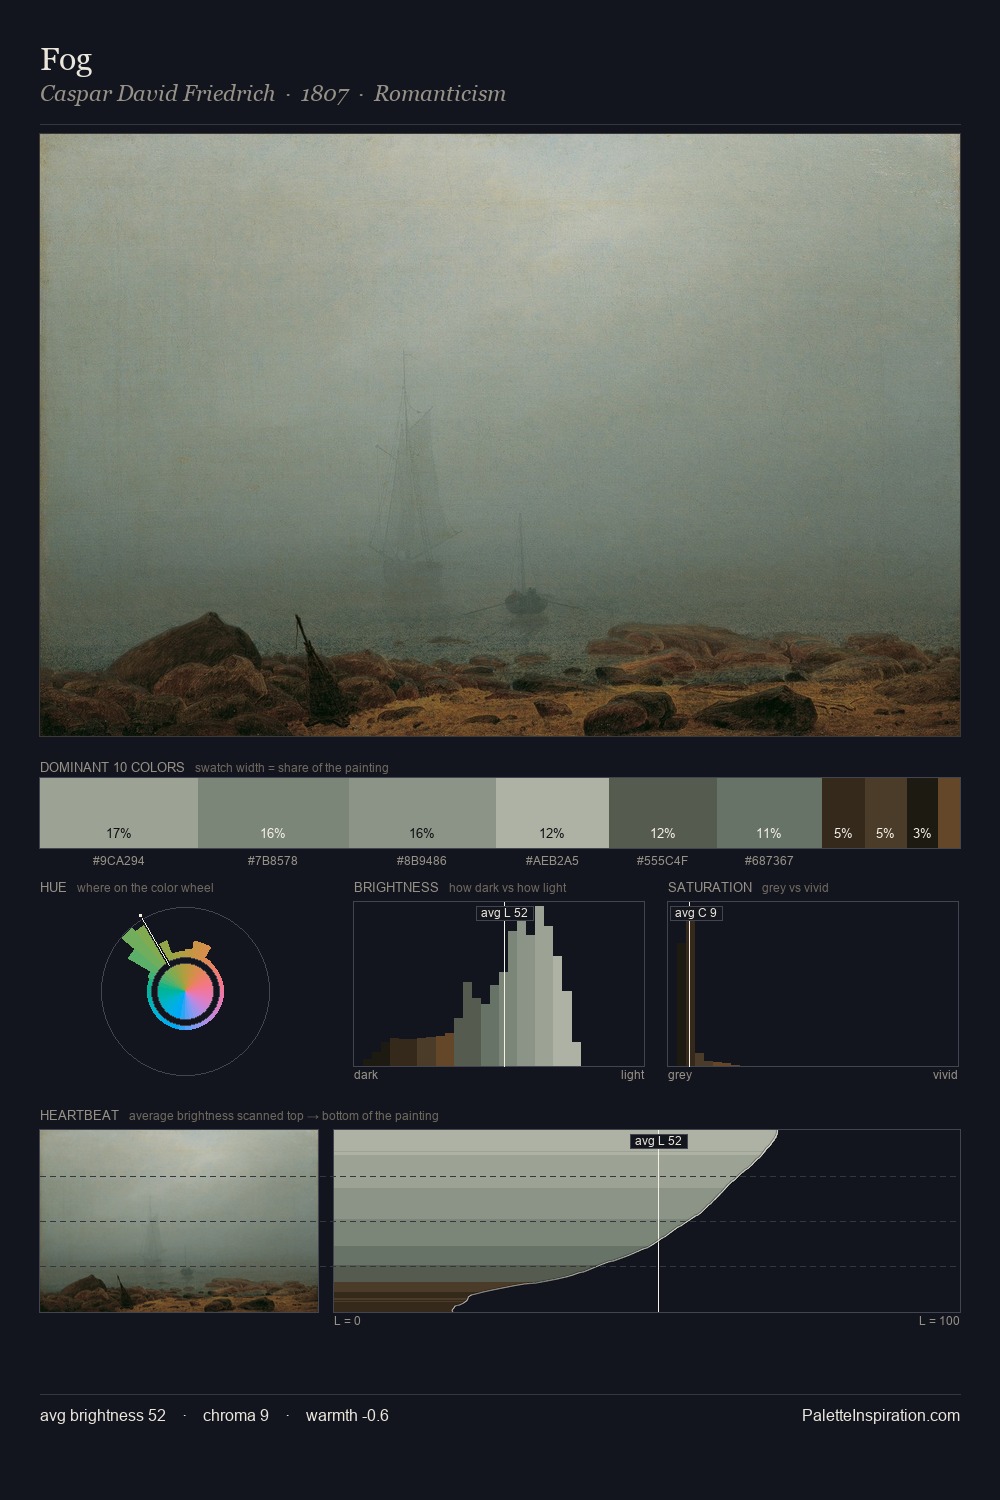
Task: Click the 'vivid' axis label
Action: (x=945, y=1075)
